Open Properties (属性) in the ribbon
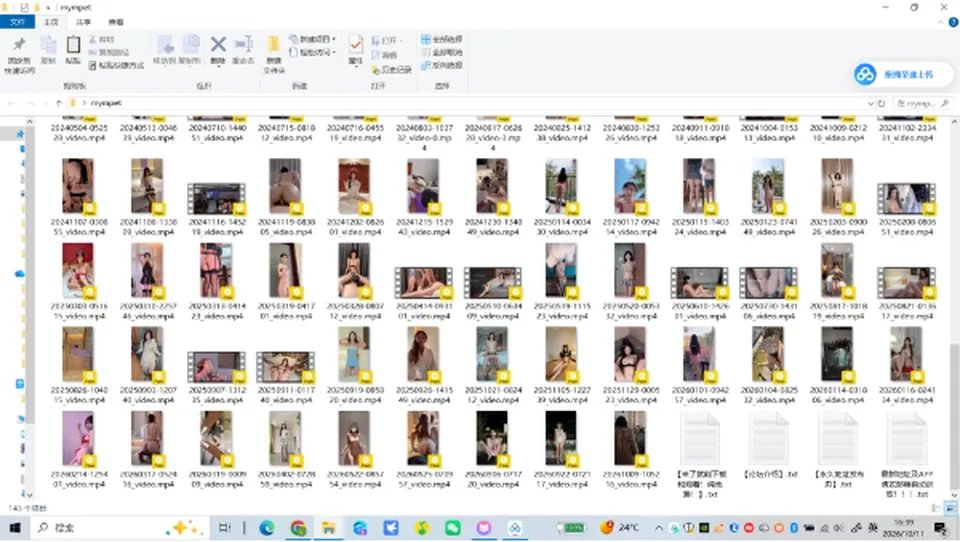The height and width of the screenshot is (542, 960). 355,50
